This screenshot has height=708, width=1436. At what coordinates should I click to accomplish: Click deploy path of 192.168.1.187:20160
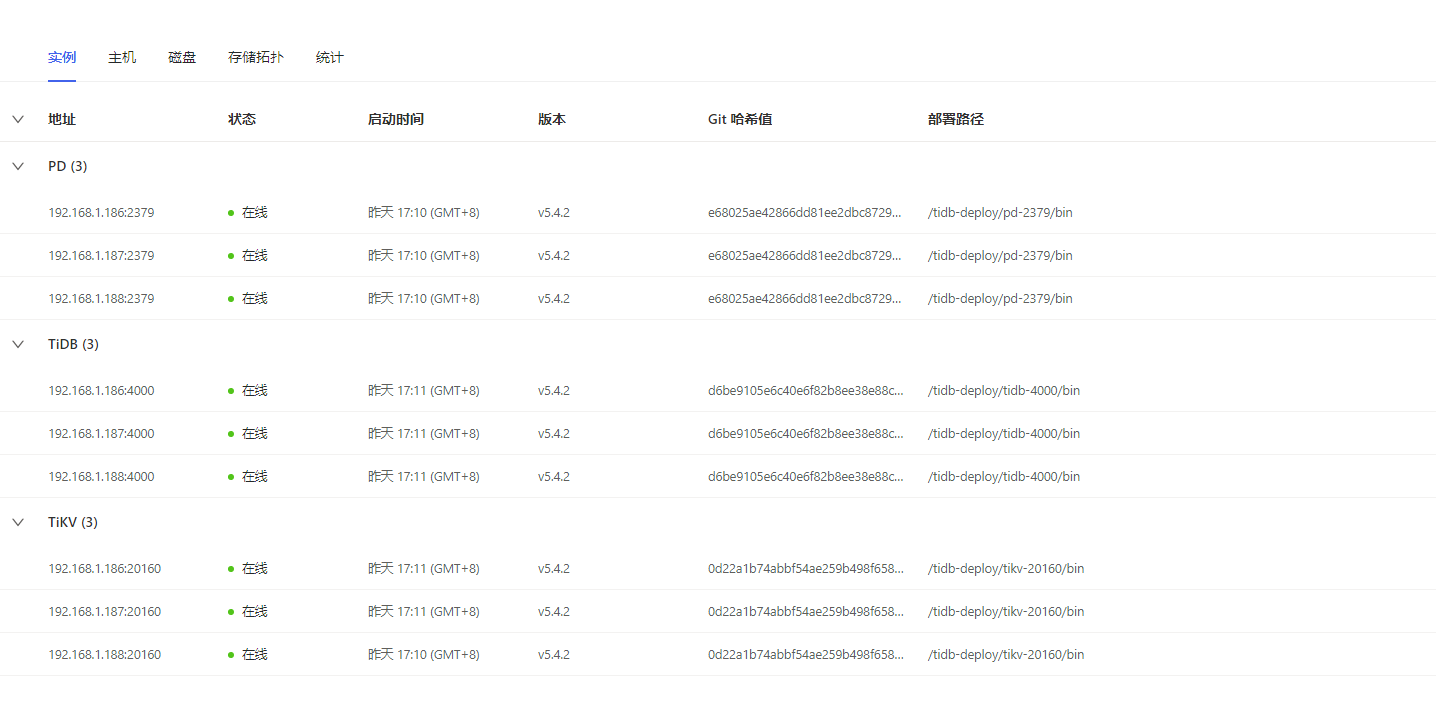[1006, 612]
